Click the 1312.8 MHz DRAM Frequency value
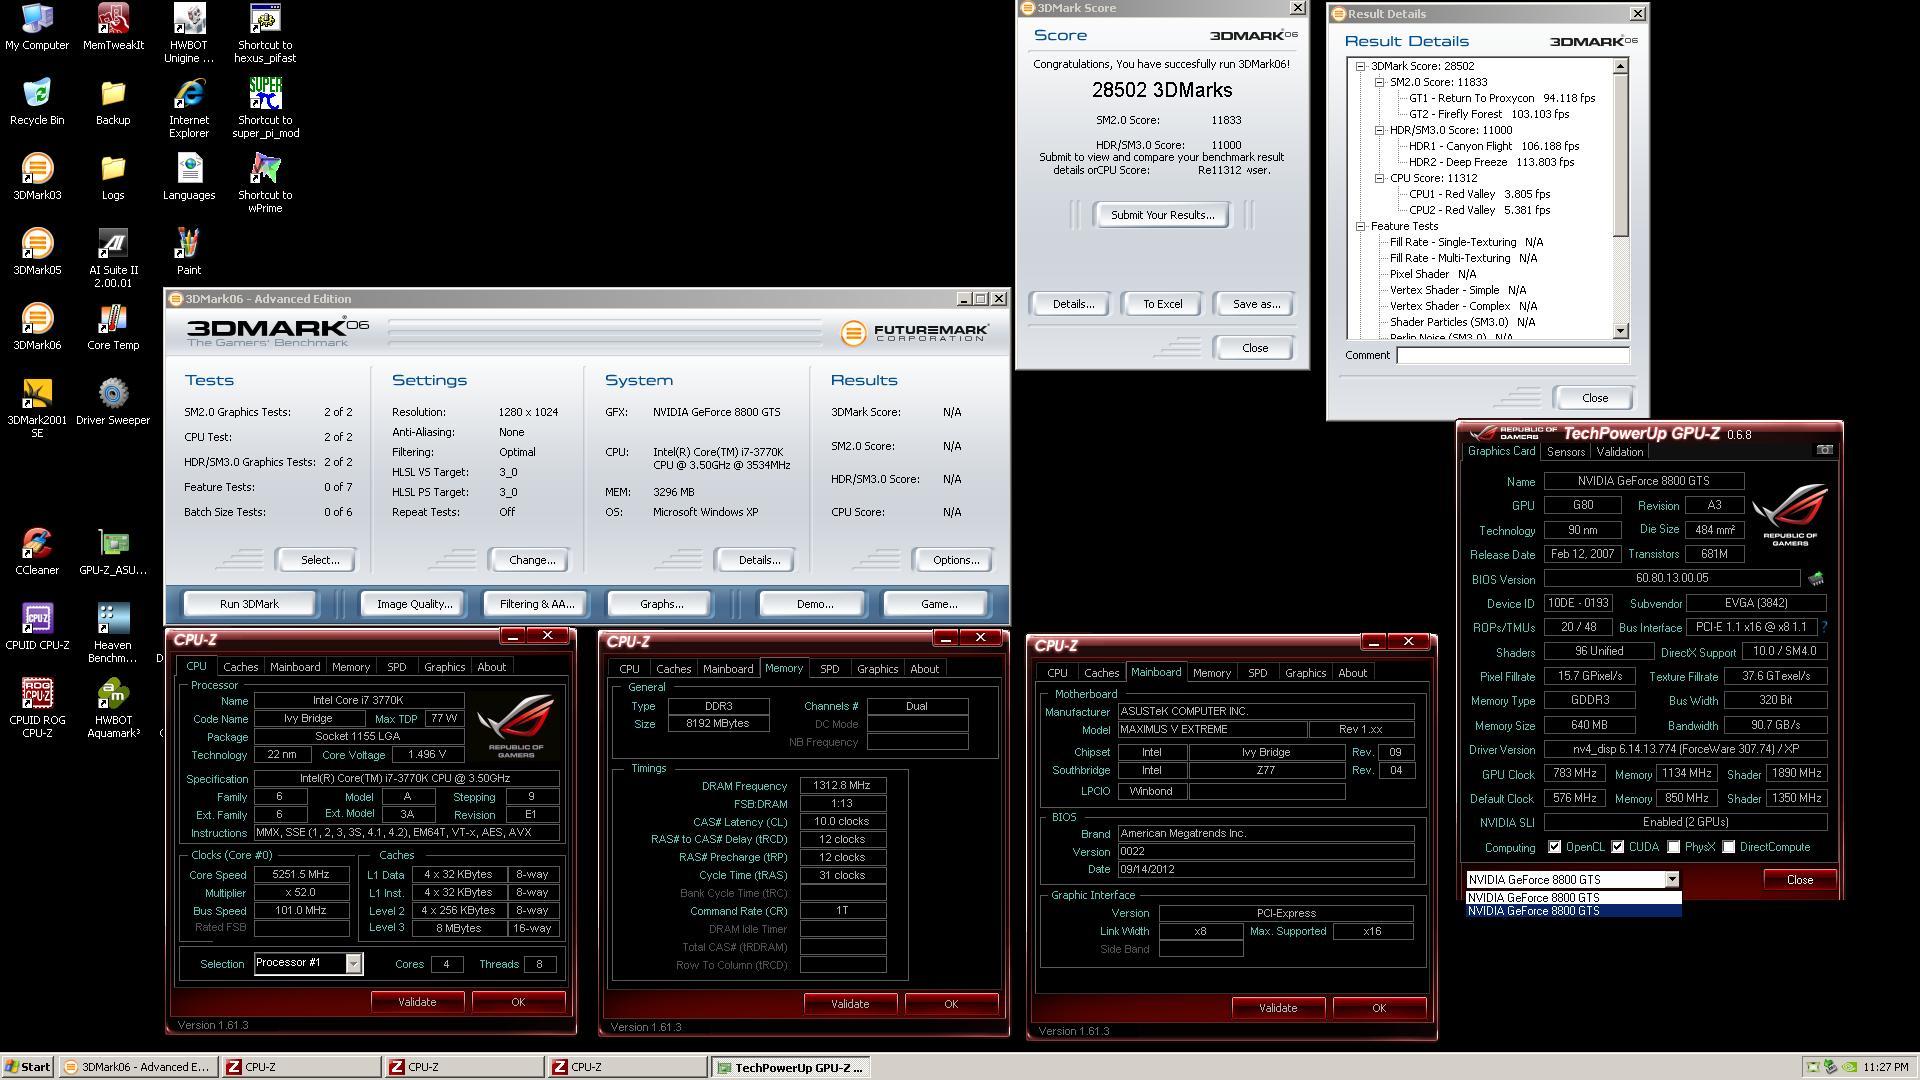This screenshot has height=1080, width=1920. 842,786
